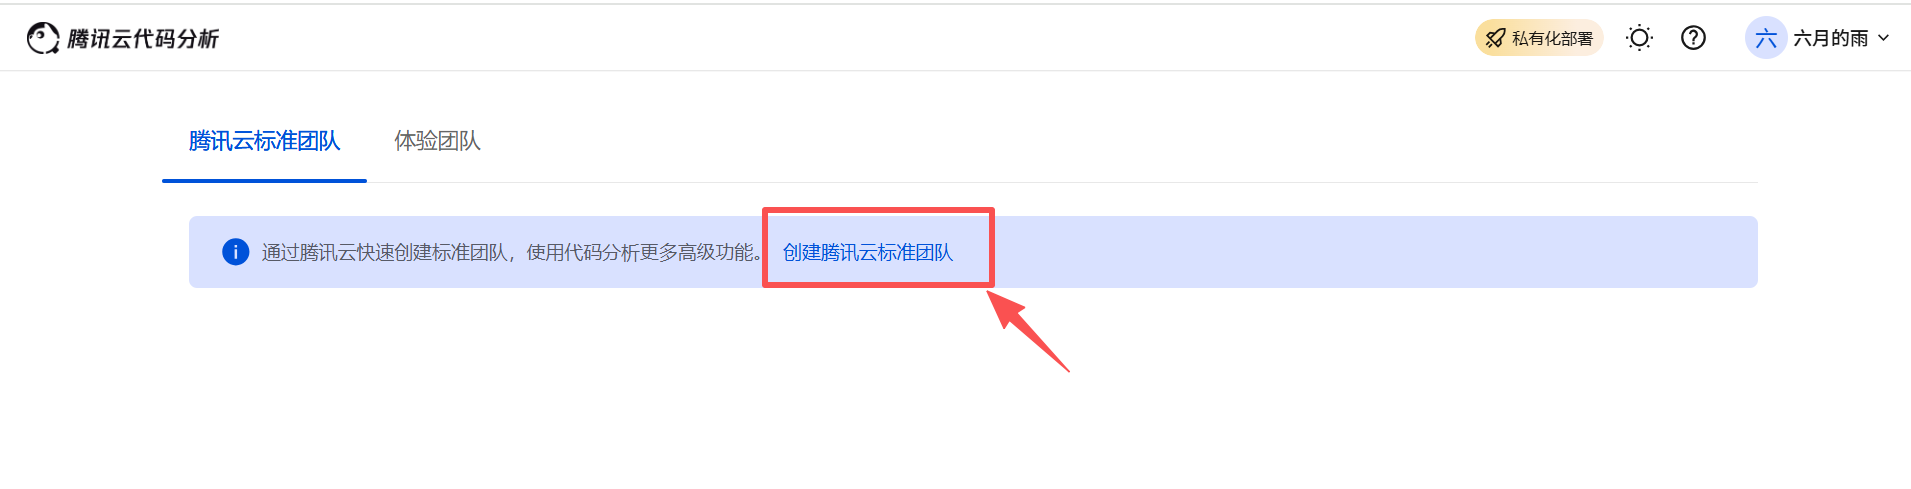Click the banner text 通过腾讯云快速创建标准团队
The image size is (1911, 489).
pos(385,252)
